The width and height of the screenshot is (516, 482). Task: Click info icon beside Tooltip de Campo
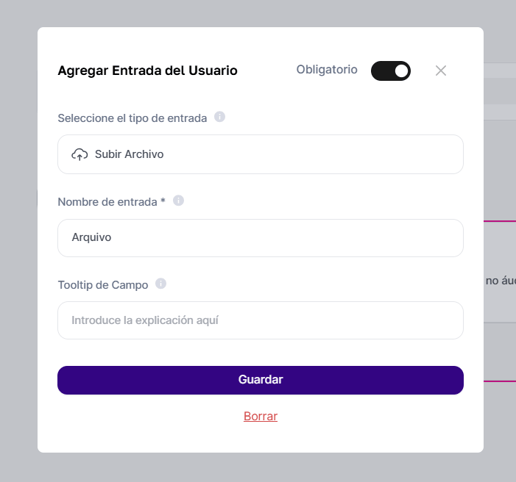(161, 284)
